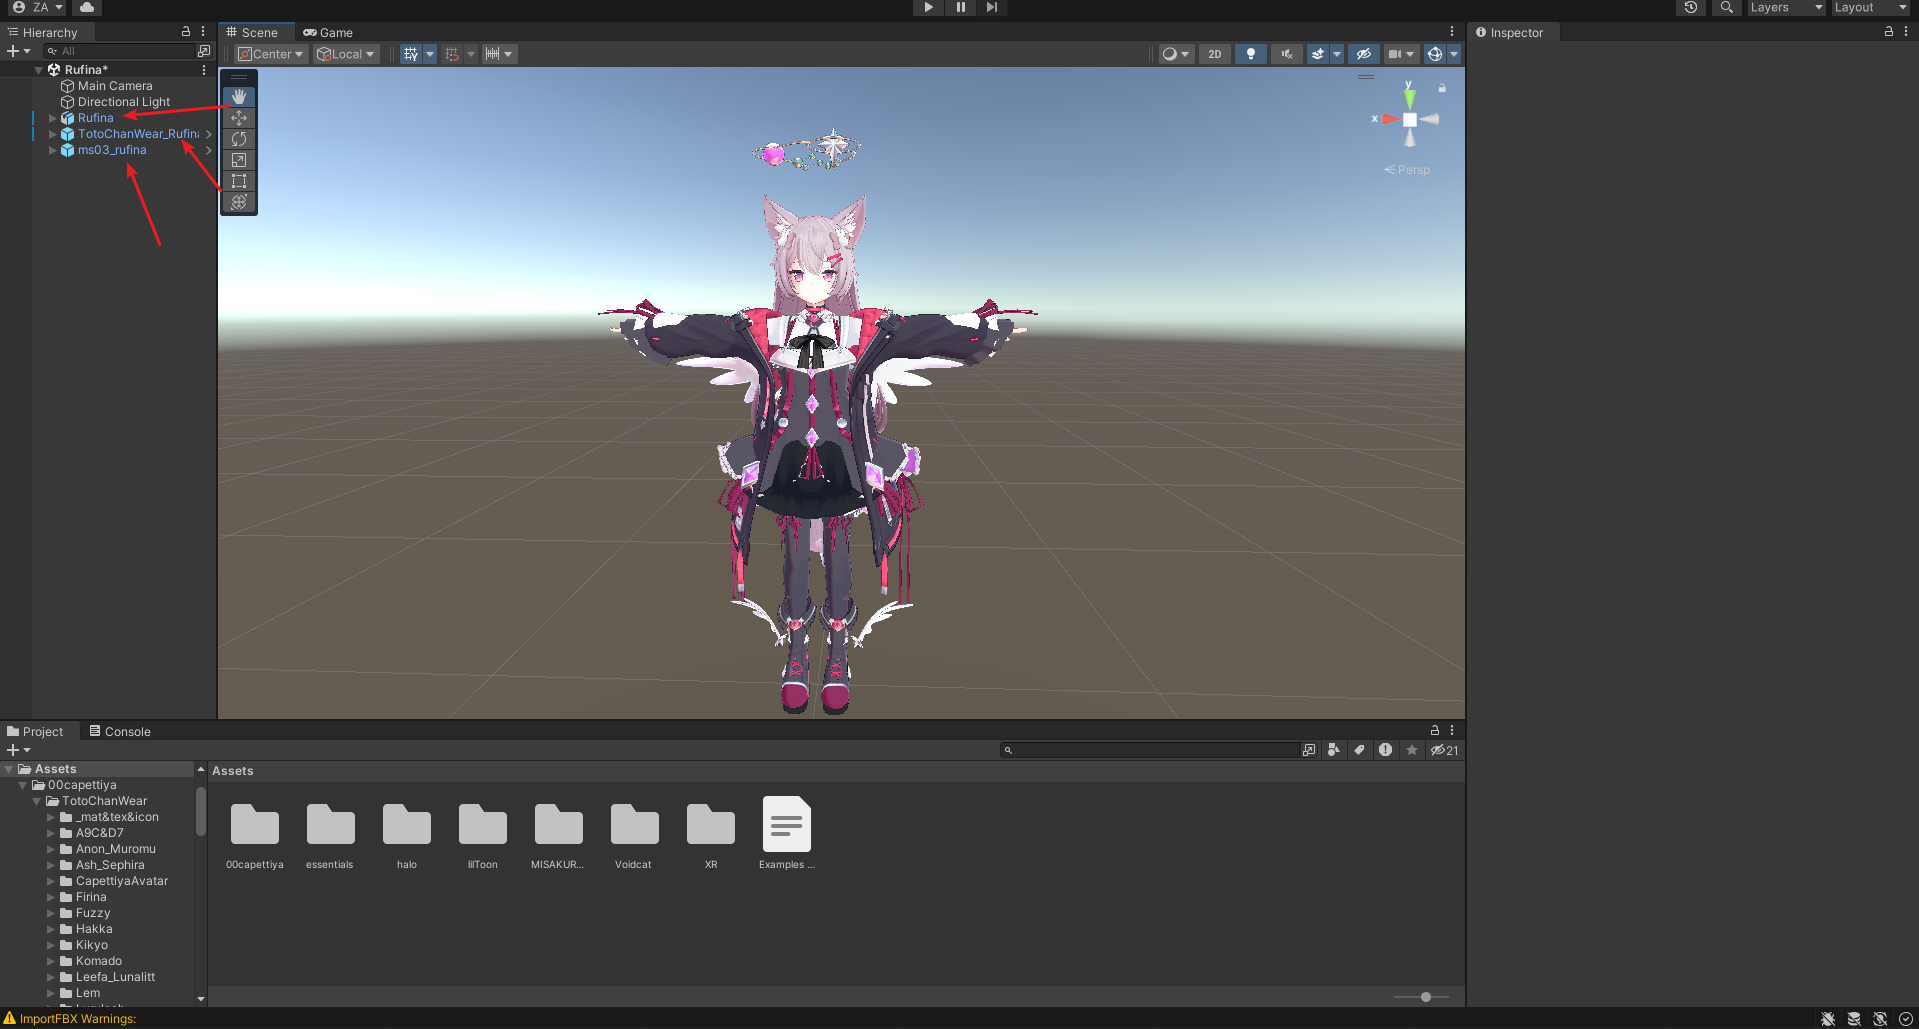
Task: Select the Rotate tool in scene toolbar
Action: [x=239, y=139]
